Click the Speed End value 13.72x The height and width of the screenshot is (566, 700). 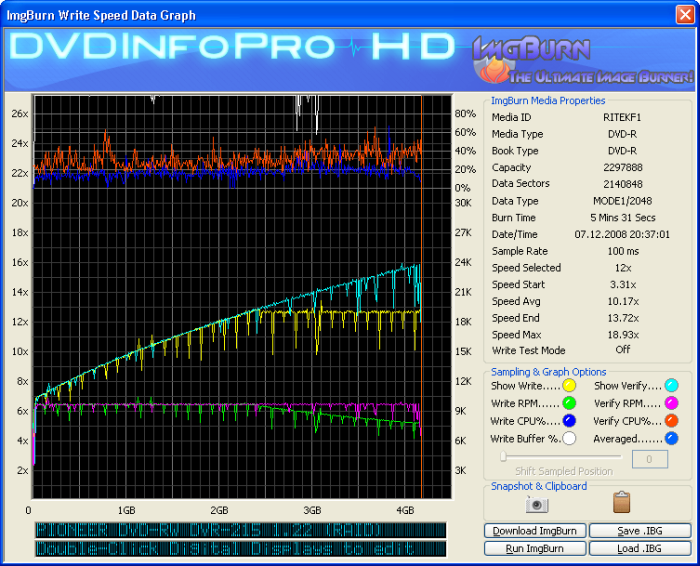tap(623, 318)
